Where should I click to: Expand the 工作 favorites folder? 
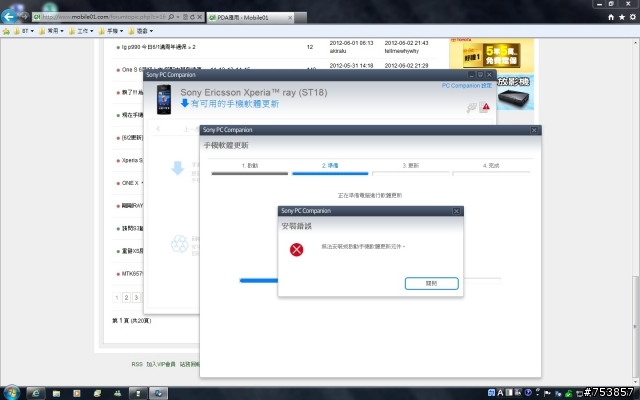point(81,31)
